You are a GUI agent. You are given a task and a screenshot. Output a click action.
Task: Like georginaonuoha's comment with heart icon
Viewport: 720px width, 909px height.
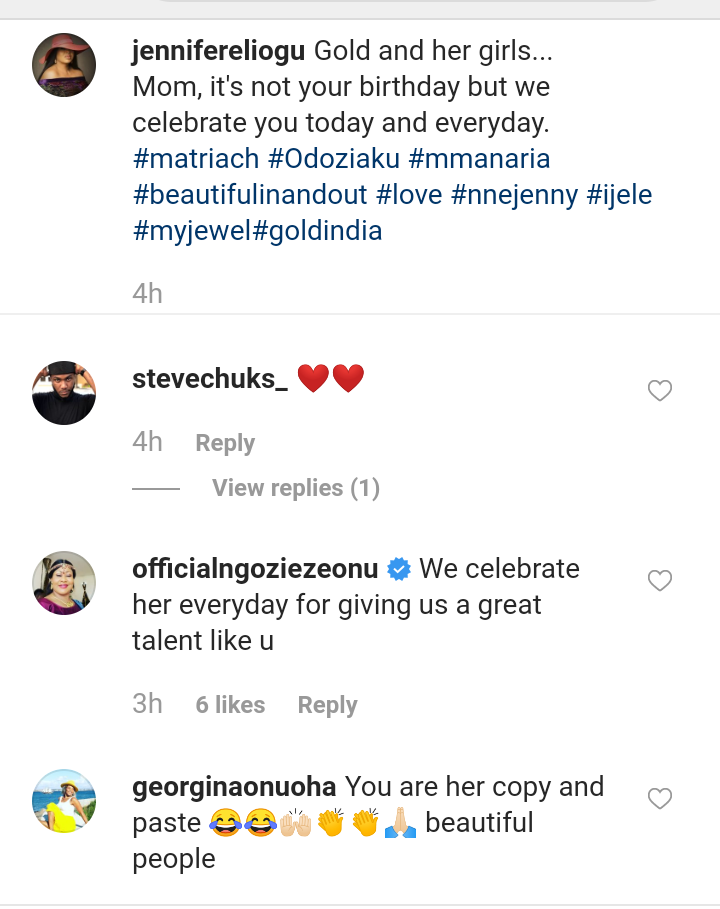click(660, 799)
